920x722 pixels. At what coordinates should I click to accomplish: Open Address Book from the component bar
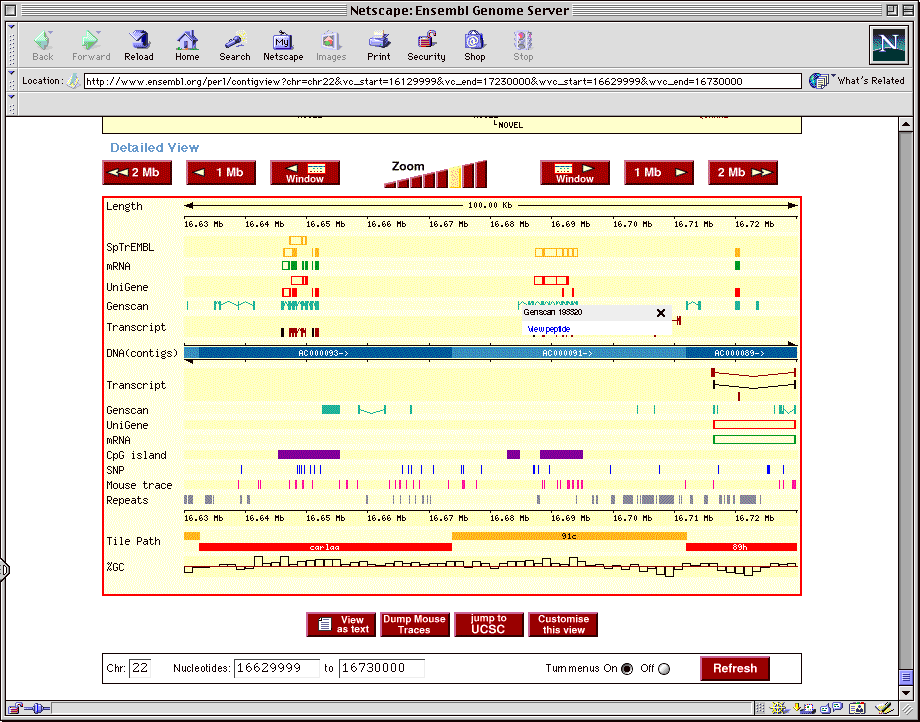tap(857, 709)
